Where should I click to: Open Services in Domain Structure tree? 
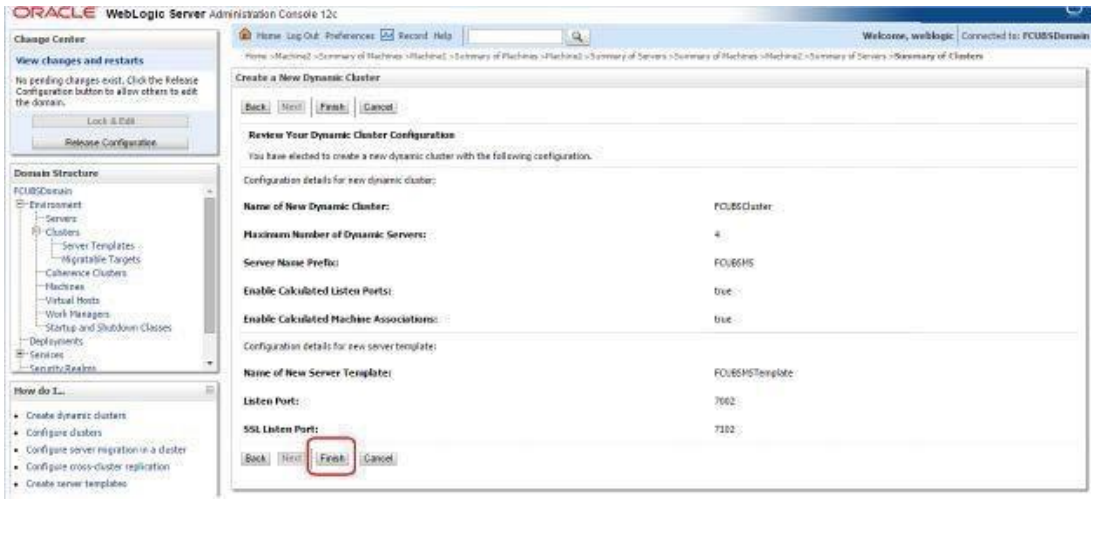point(46,355)
